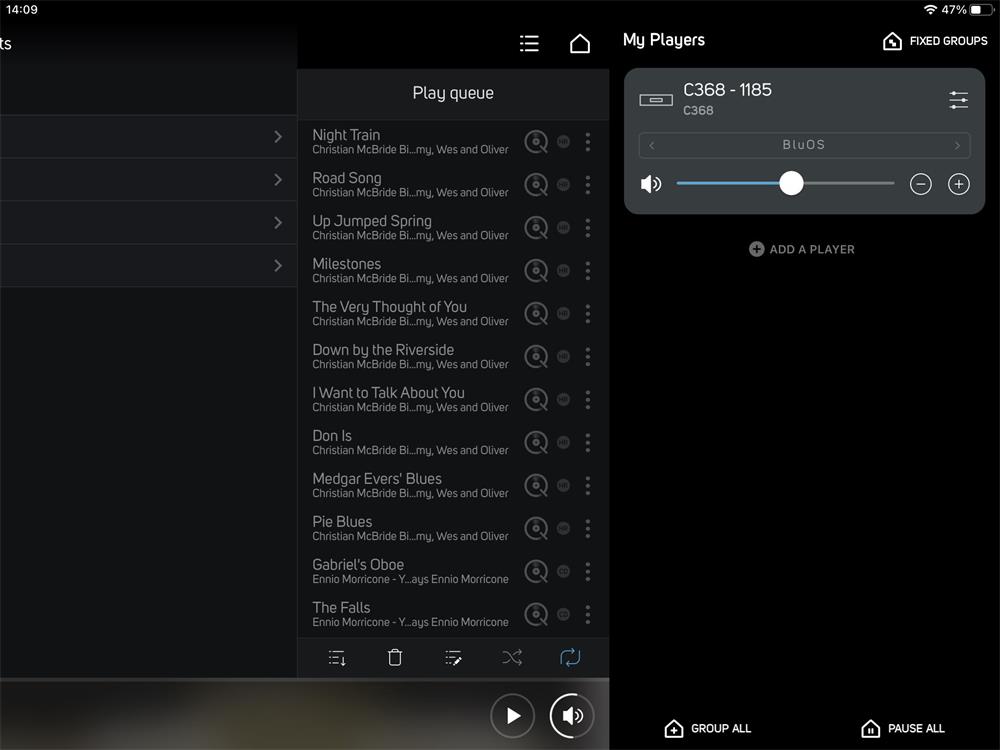
Task: Toggle shuffle mode
Action: point(512,657)
